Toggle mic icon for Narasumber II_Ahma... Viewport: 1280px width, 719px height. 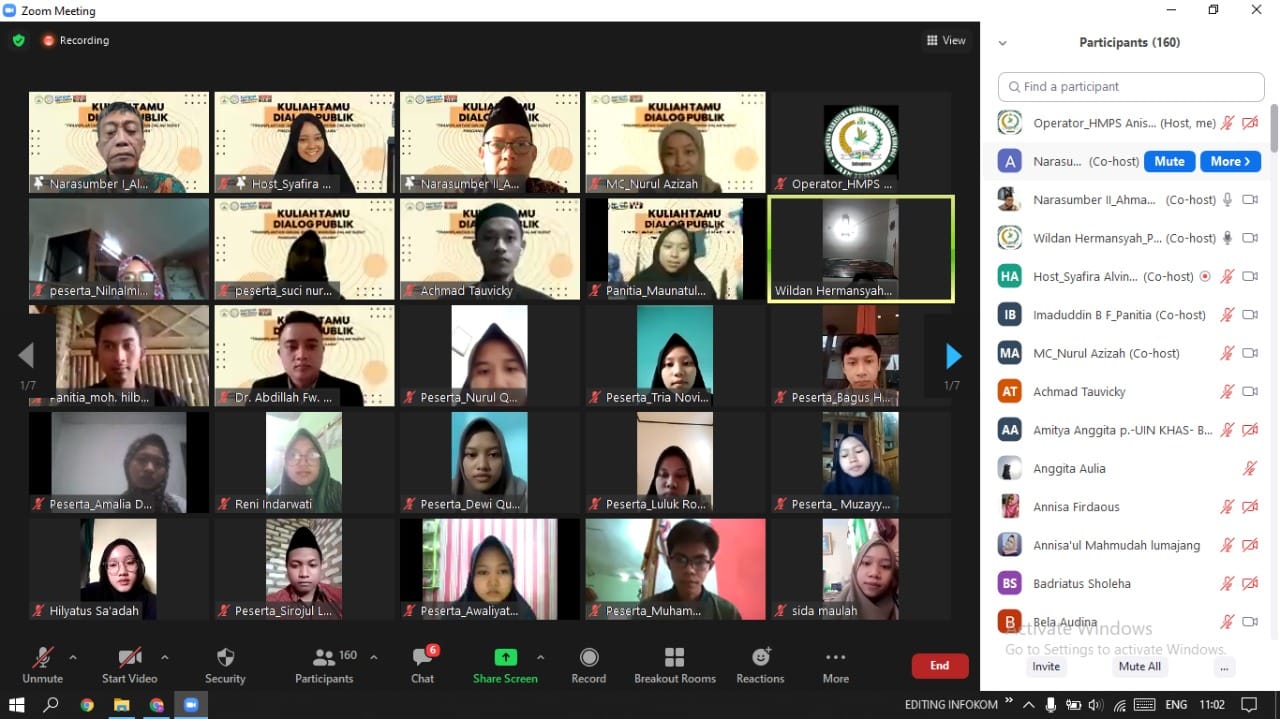pyautogui.click(x=1227, y=200)
